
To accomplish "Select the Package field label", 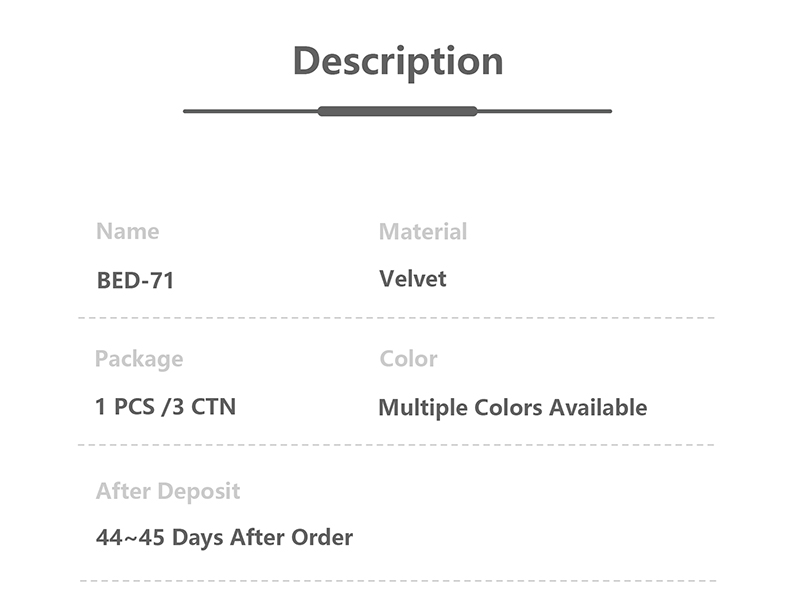I will pos(139,359).
